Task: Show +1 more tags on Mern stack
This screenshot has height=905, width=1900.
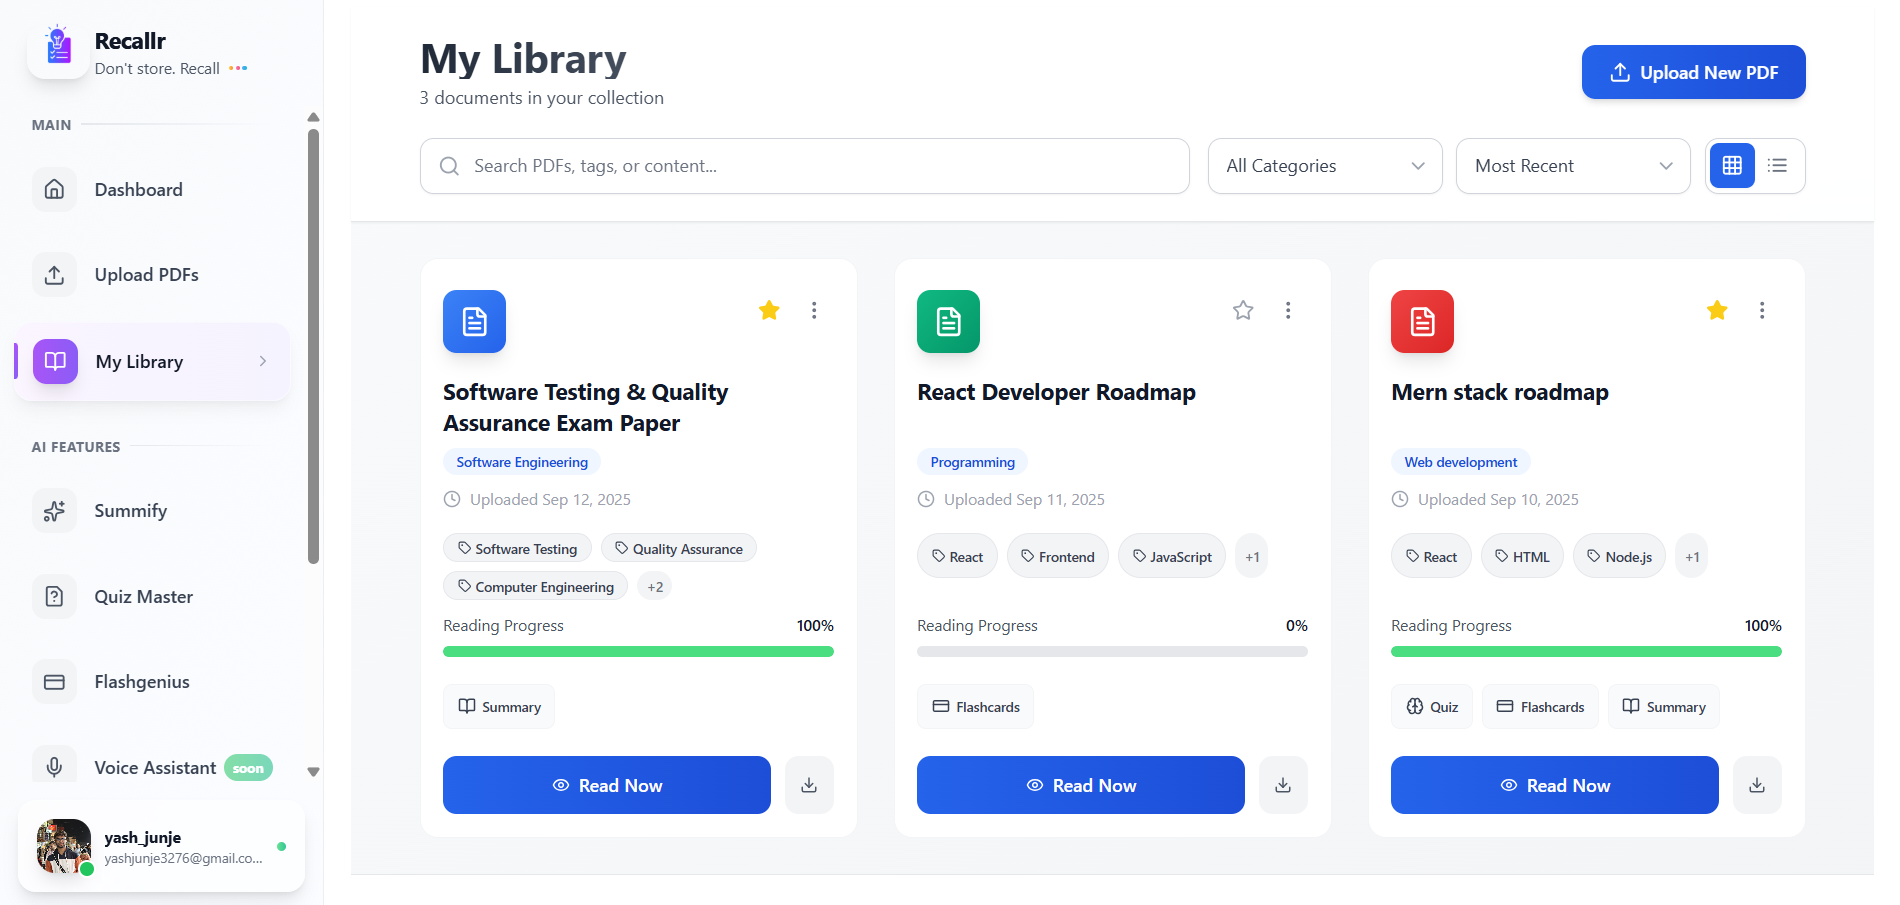Action: point(1692,556)
